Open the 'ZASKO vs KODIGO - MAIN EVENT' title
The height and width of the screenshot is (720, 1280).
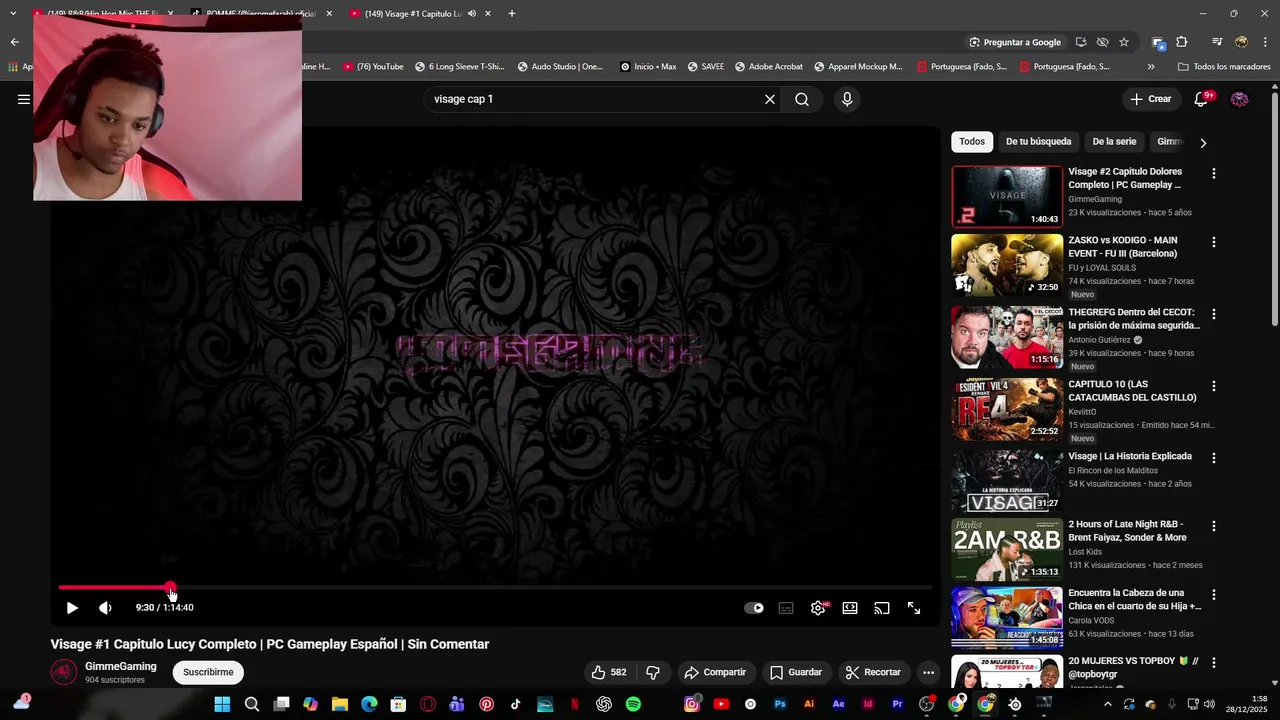click(1123, 247)
